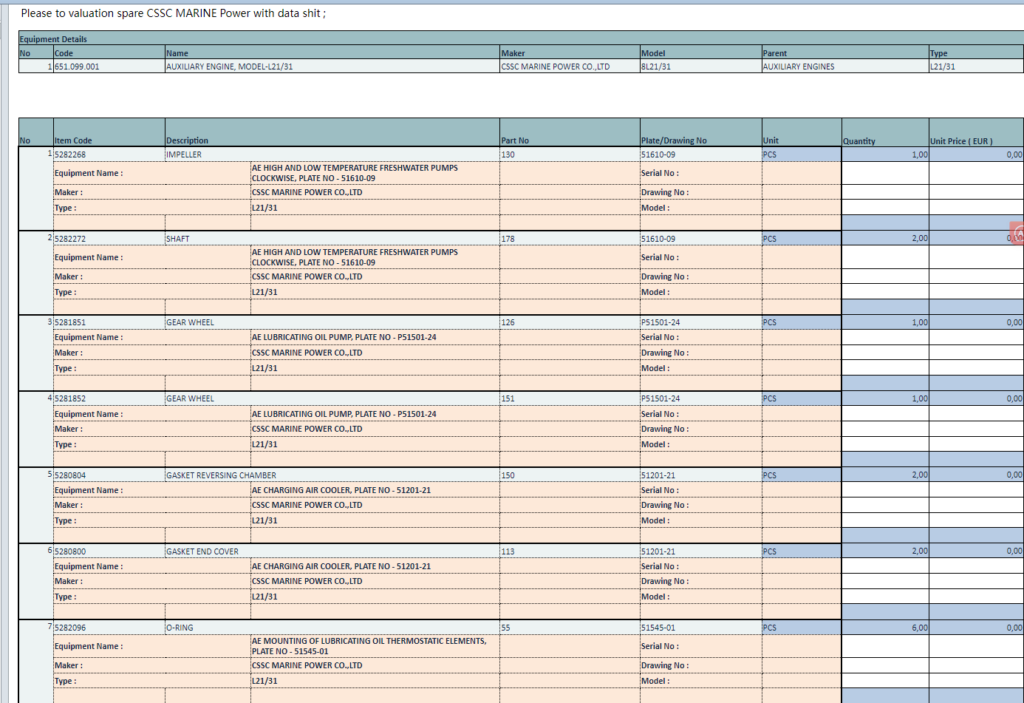Click plate number P51501-24 in the row of item 5281851
The image size is (1024, 703).
coord(701,323)
